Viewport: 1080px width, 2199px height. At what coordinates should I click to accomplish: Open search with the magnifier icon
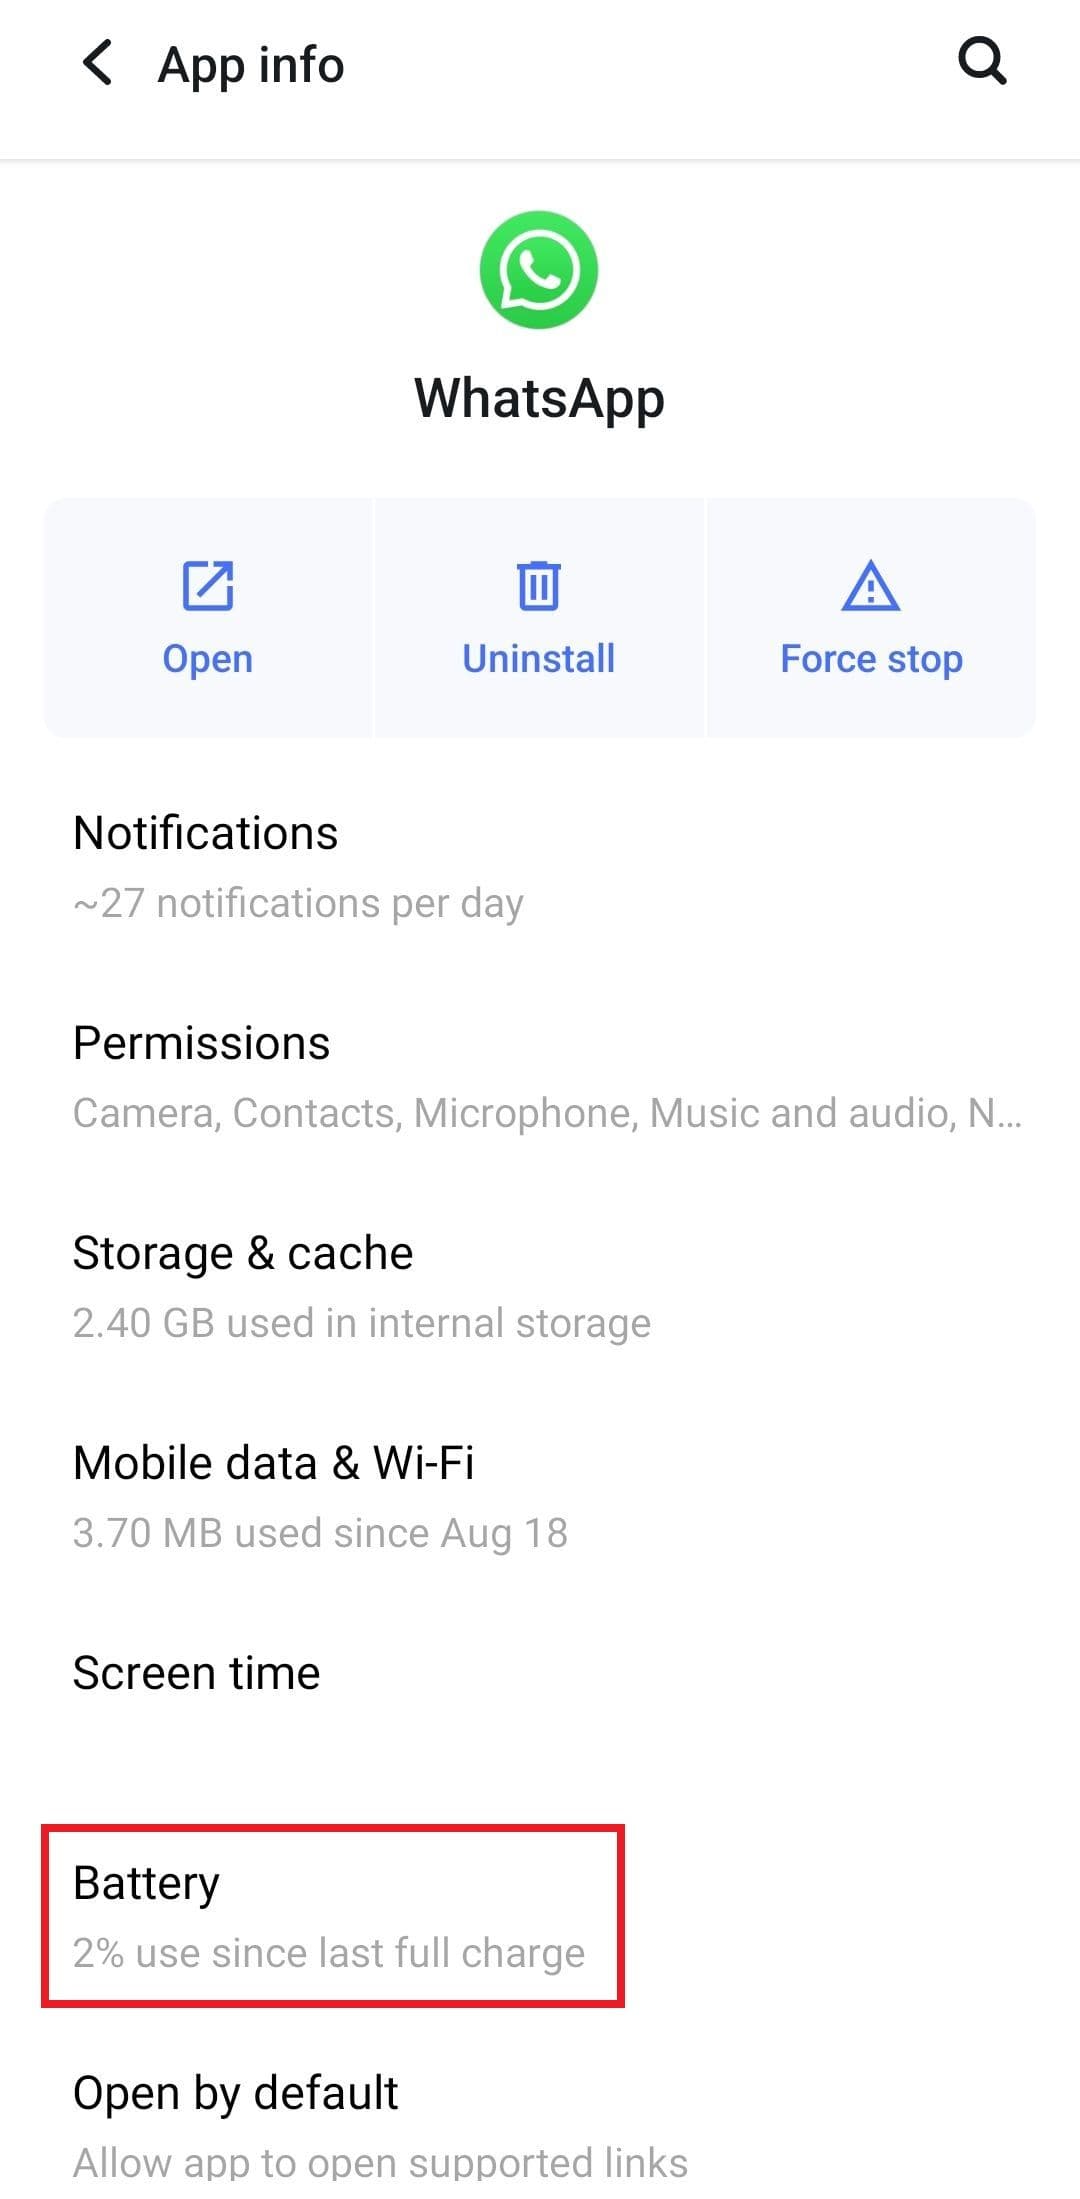982,62
